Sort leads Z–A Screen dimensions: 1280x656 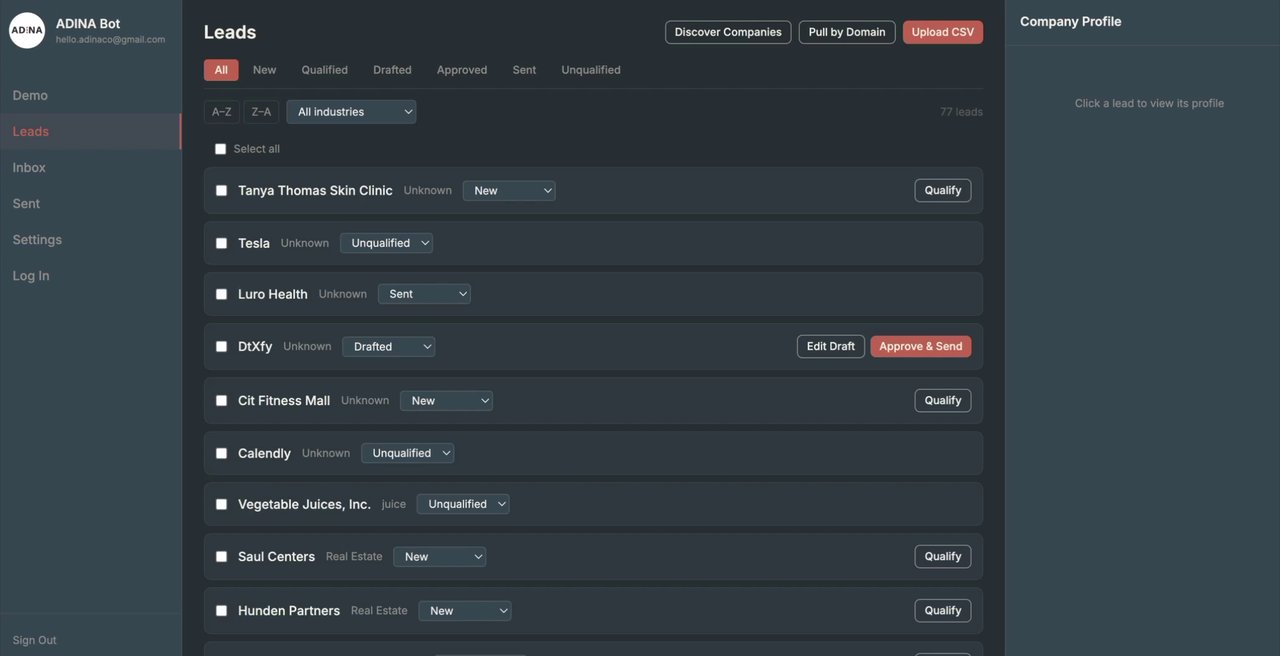[261, 112]
